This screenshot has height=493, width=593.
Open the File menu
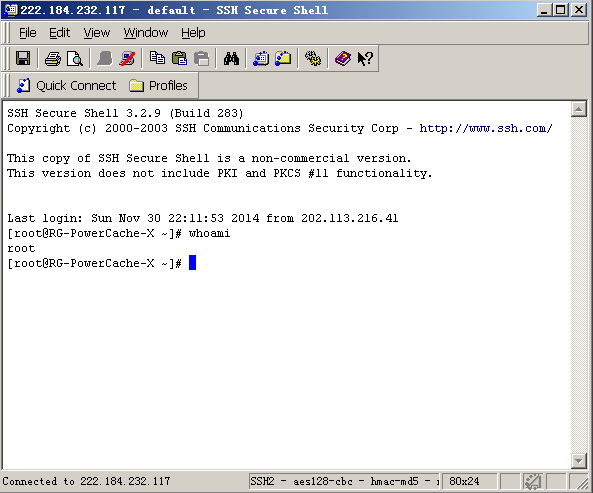[28, 33]
